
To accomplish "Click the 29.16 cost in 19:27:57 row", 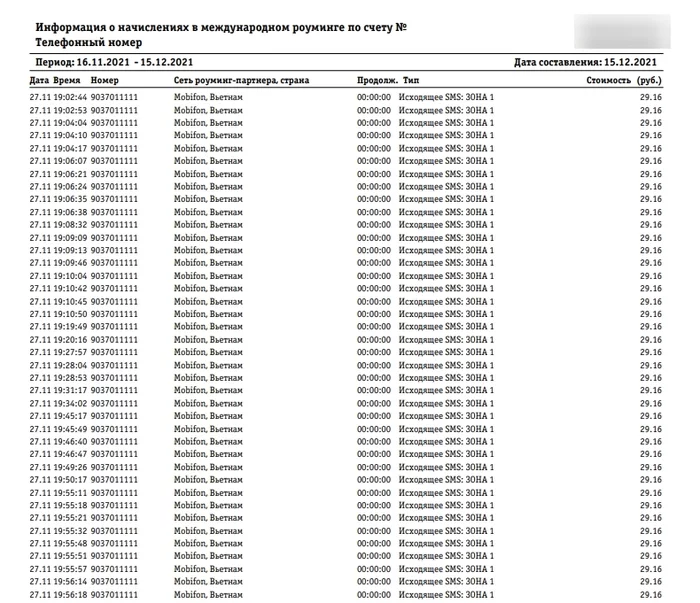I will tap(650, 352).
